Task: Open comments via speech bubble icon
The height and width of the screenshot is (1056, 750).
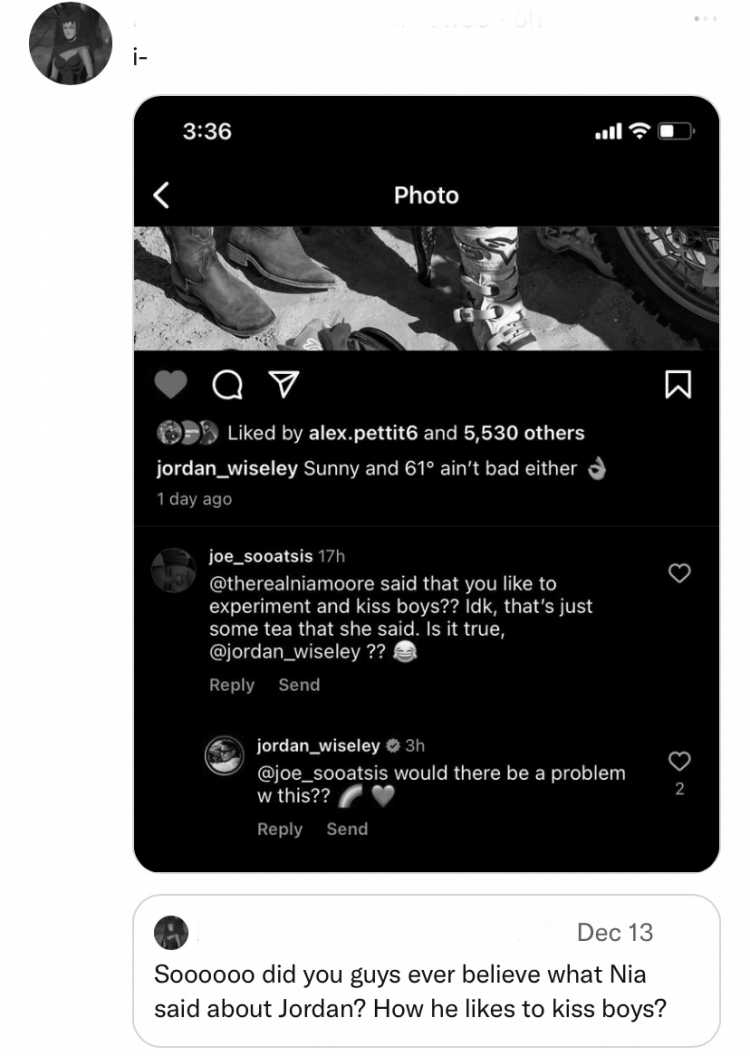Action: tap(227, 385)
